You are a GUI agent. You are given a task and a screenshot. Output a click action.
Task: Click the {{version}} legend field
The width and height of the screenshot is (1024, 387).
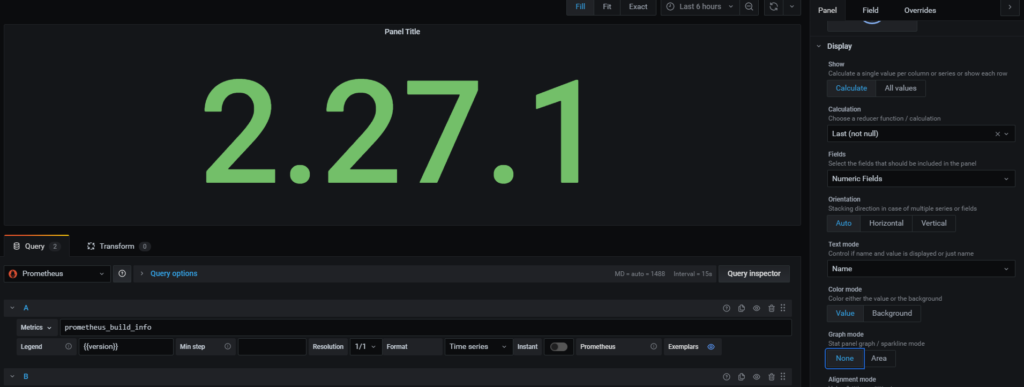[127, 347]
